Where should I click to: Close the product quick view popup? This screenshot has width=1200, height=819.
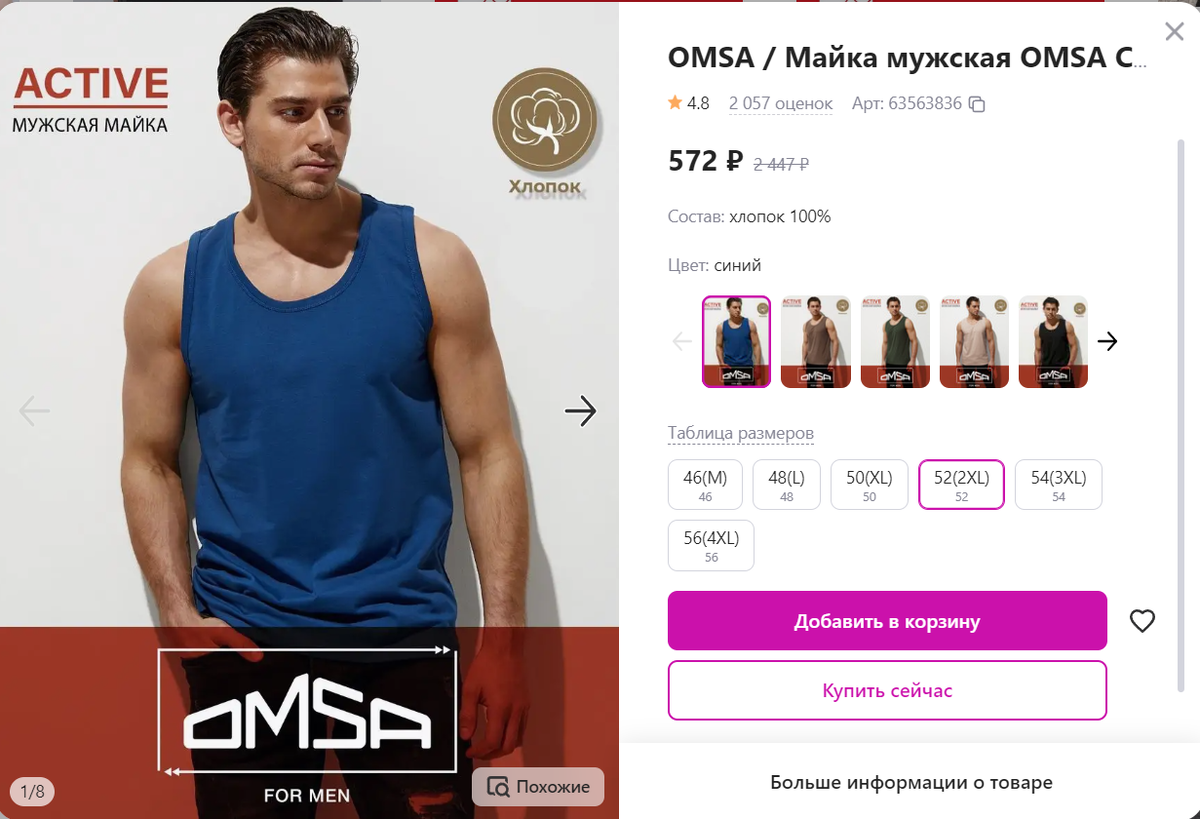click(1174, 32)
